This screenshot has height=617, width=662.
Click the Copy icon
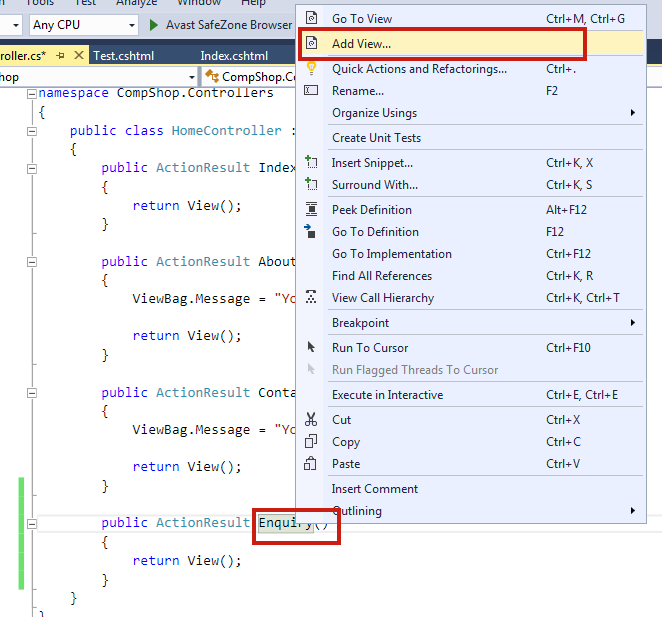[x=311, y=441]
